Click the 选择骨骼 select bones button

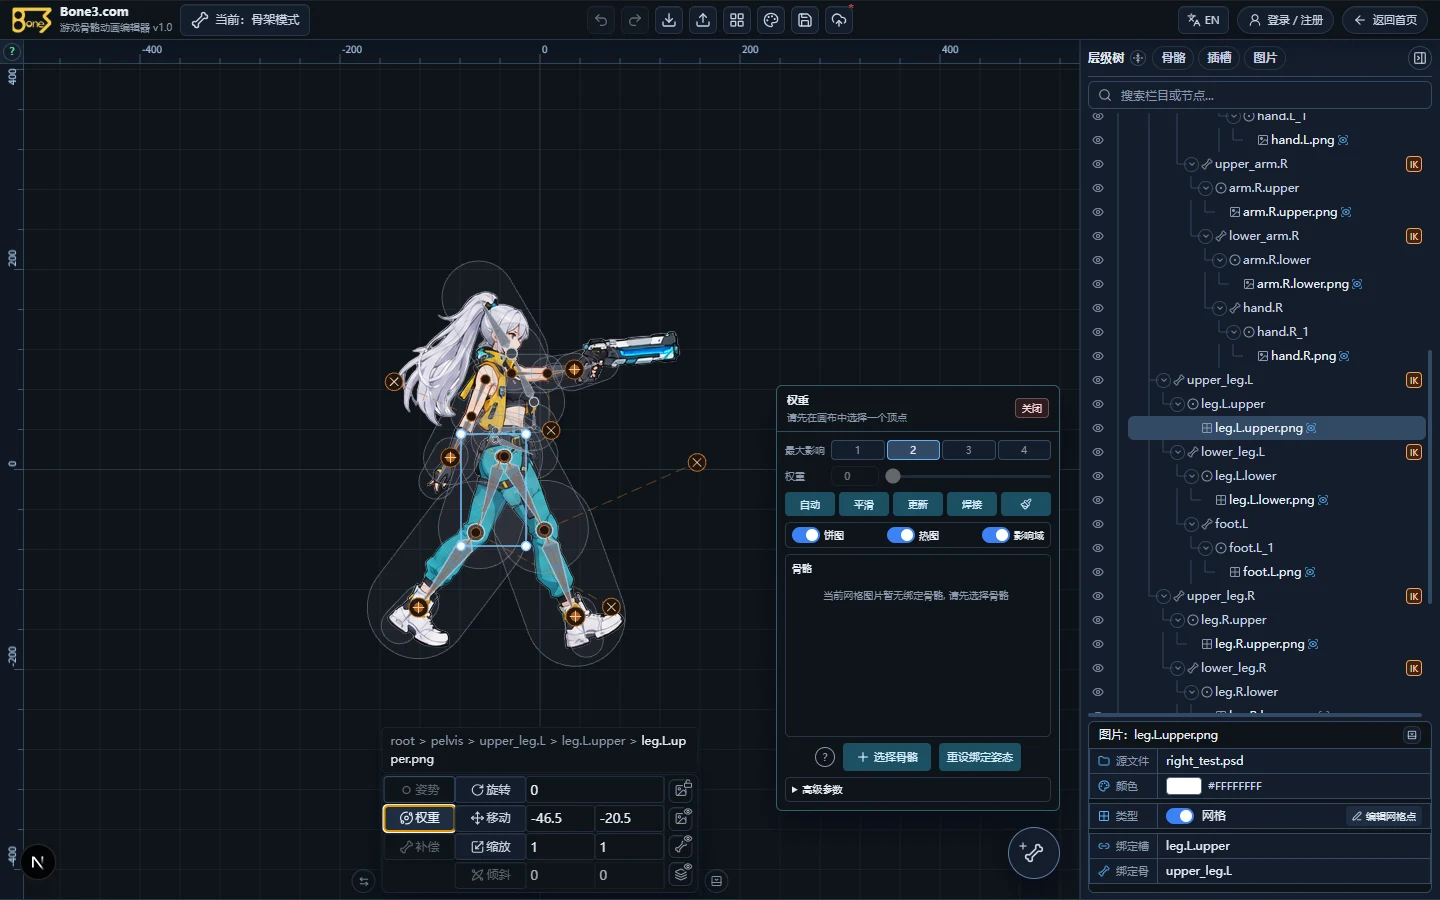coord(887,757)
